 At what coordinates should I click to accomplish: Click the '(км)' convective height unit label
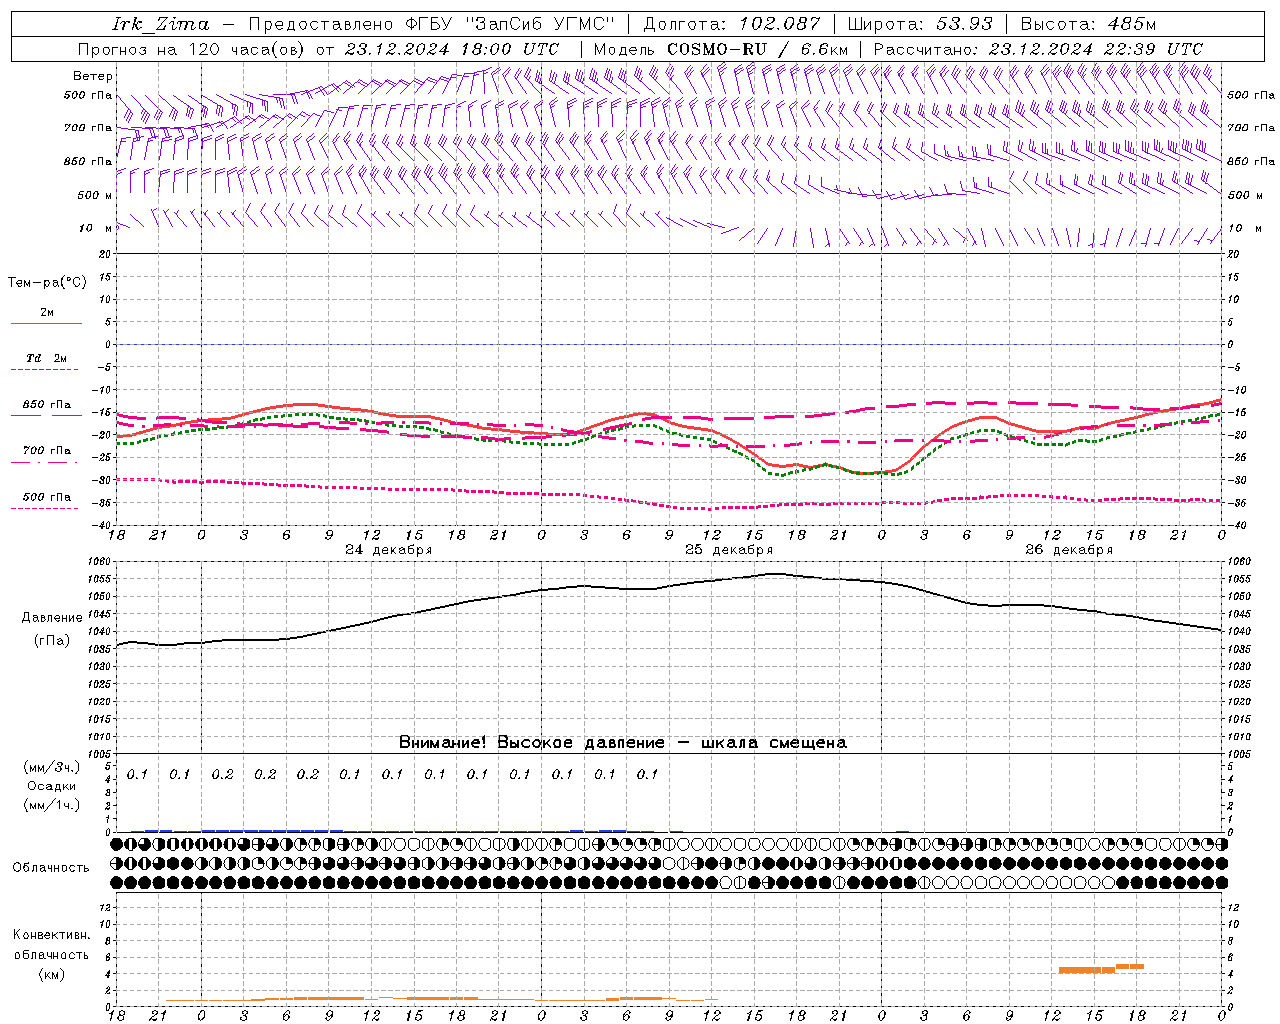(x=52, y=974)
